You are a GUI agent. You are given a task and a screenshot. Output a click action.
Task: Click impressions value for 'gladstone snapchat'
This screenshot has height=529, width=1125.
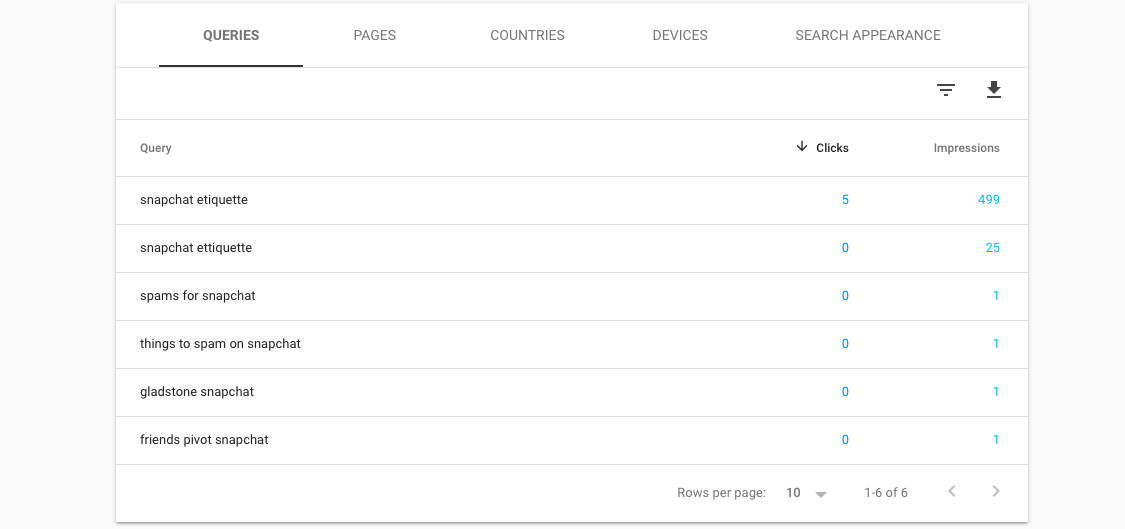click(996, 392)
